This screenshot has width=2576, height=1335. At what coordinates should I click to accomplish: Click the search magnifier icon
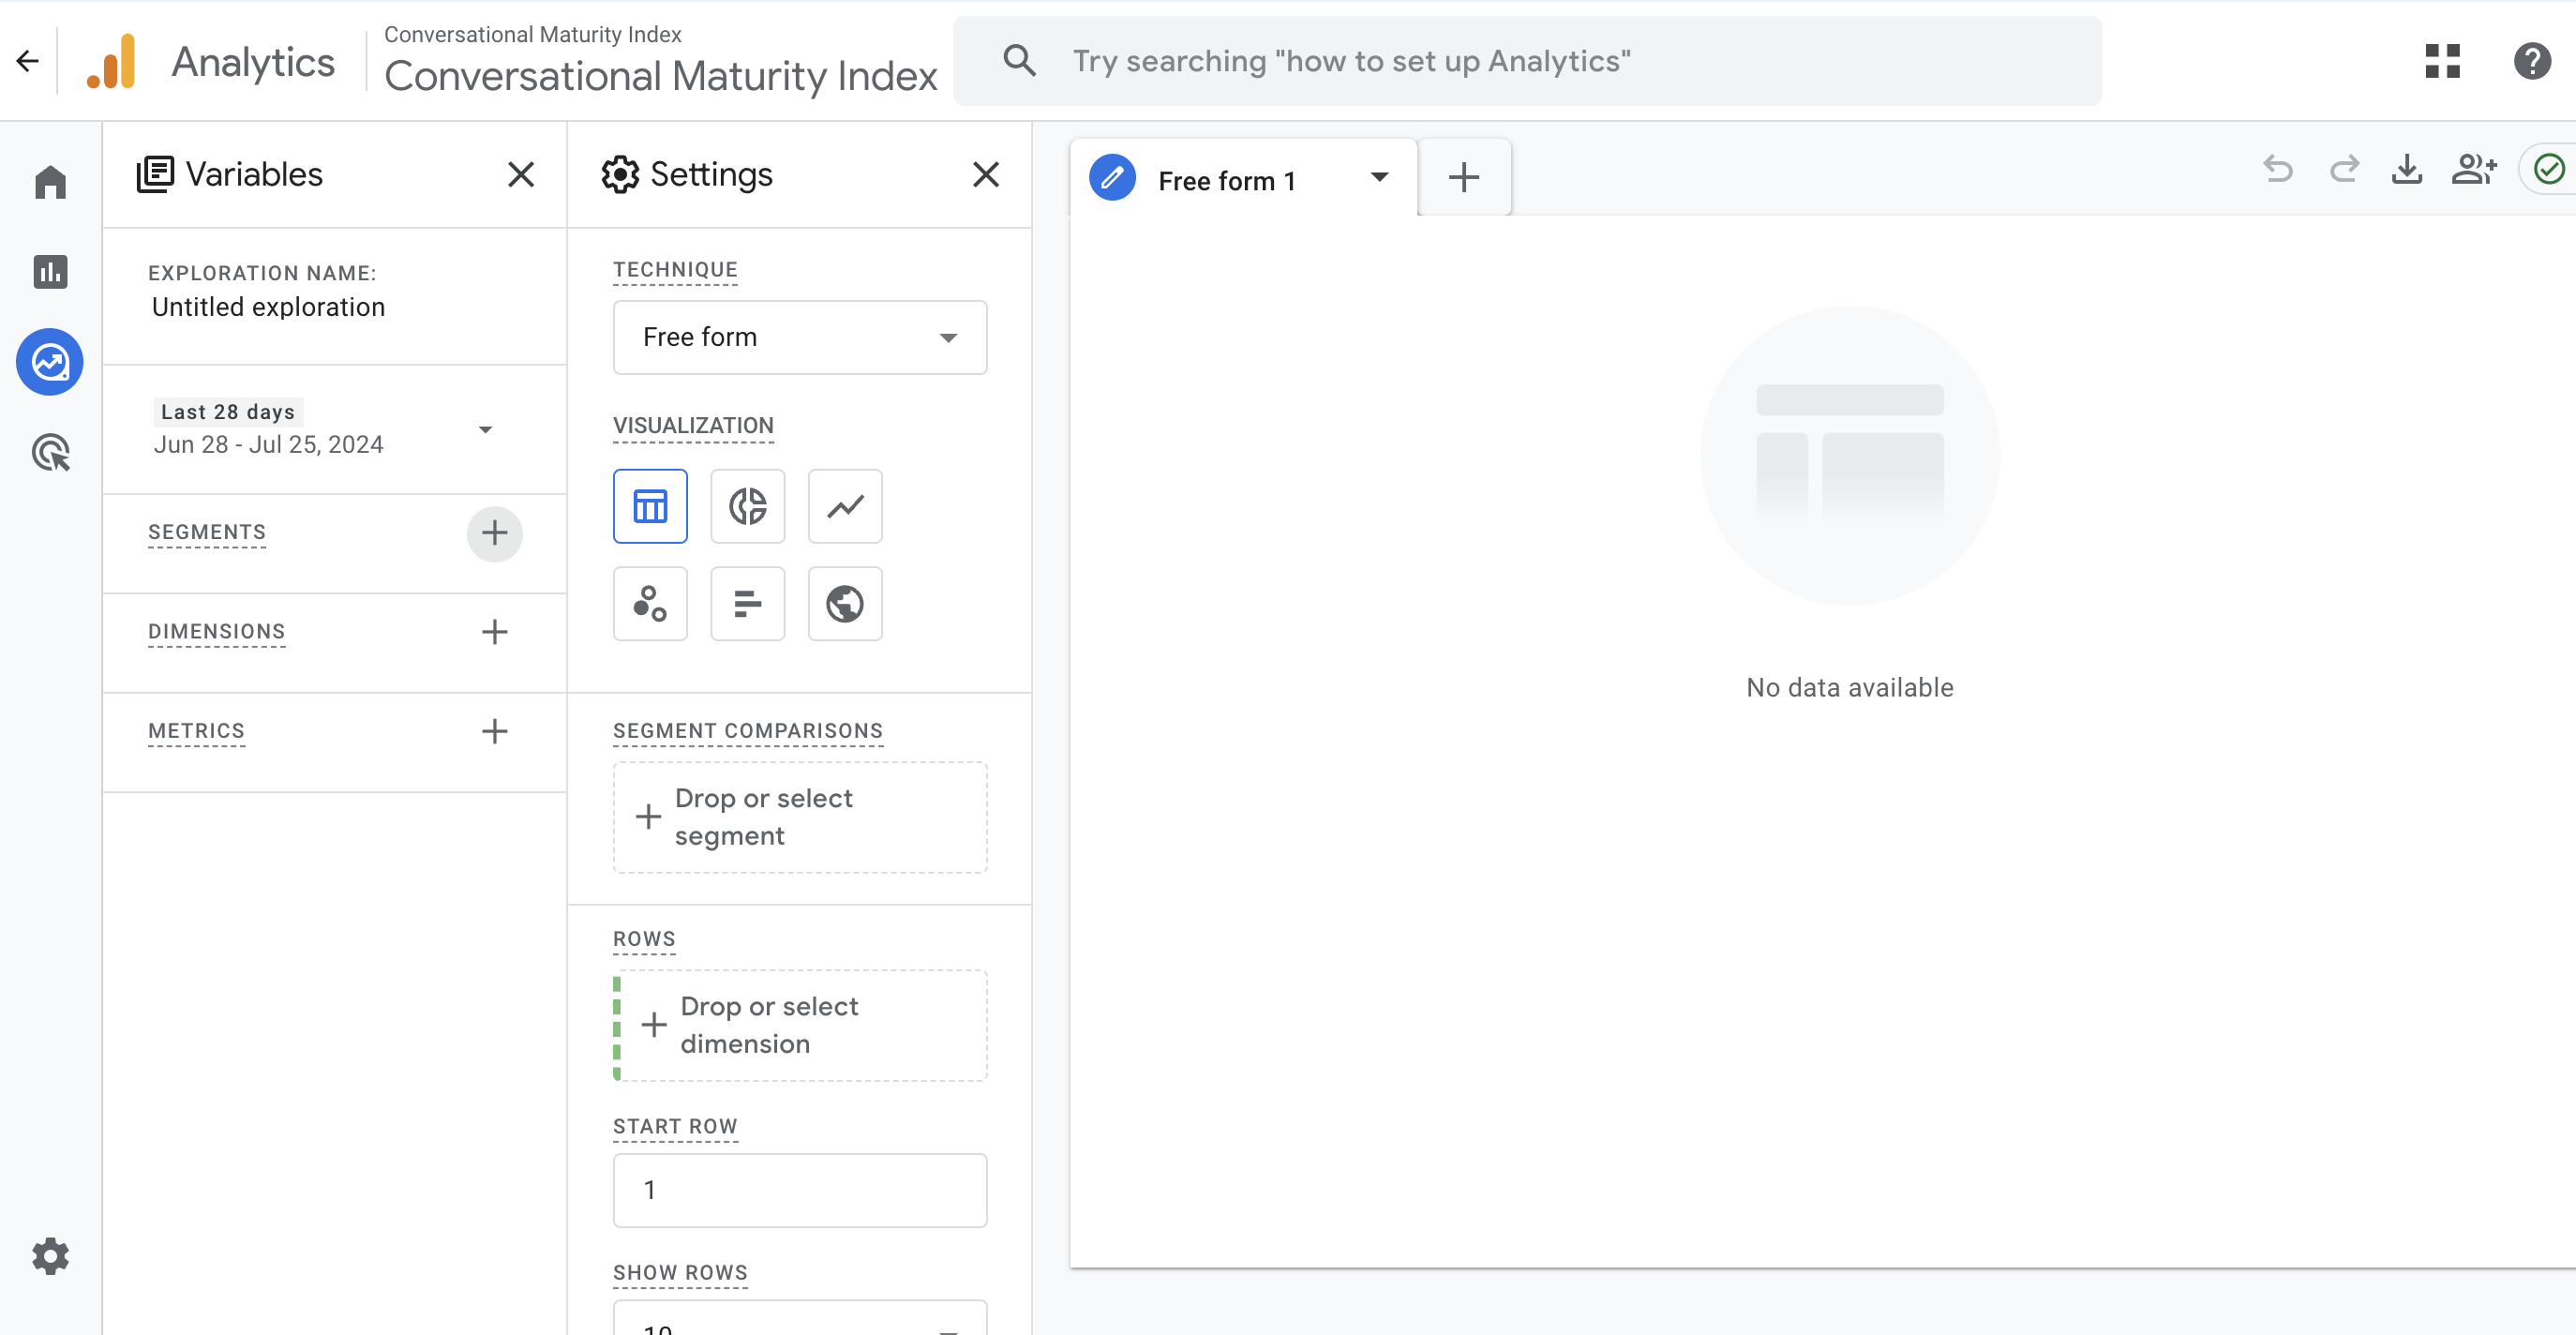click(x=1019, y=61)
